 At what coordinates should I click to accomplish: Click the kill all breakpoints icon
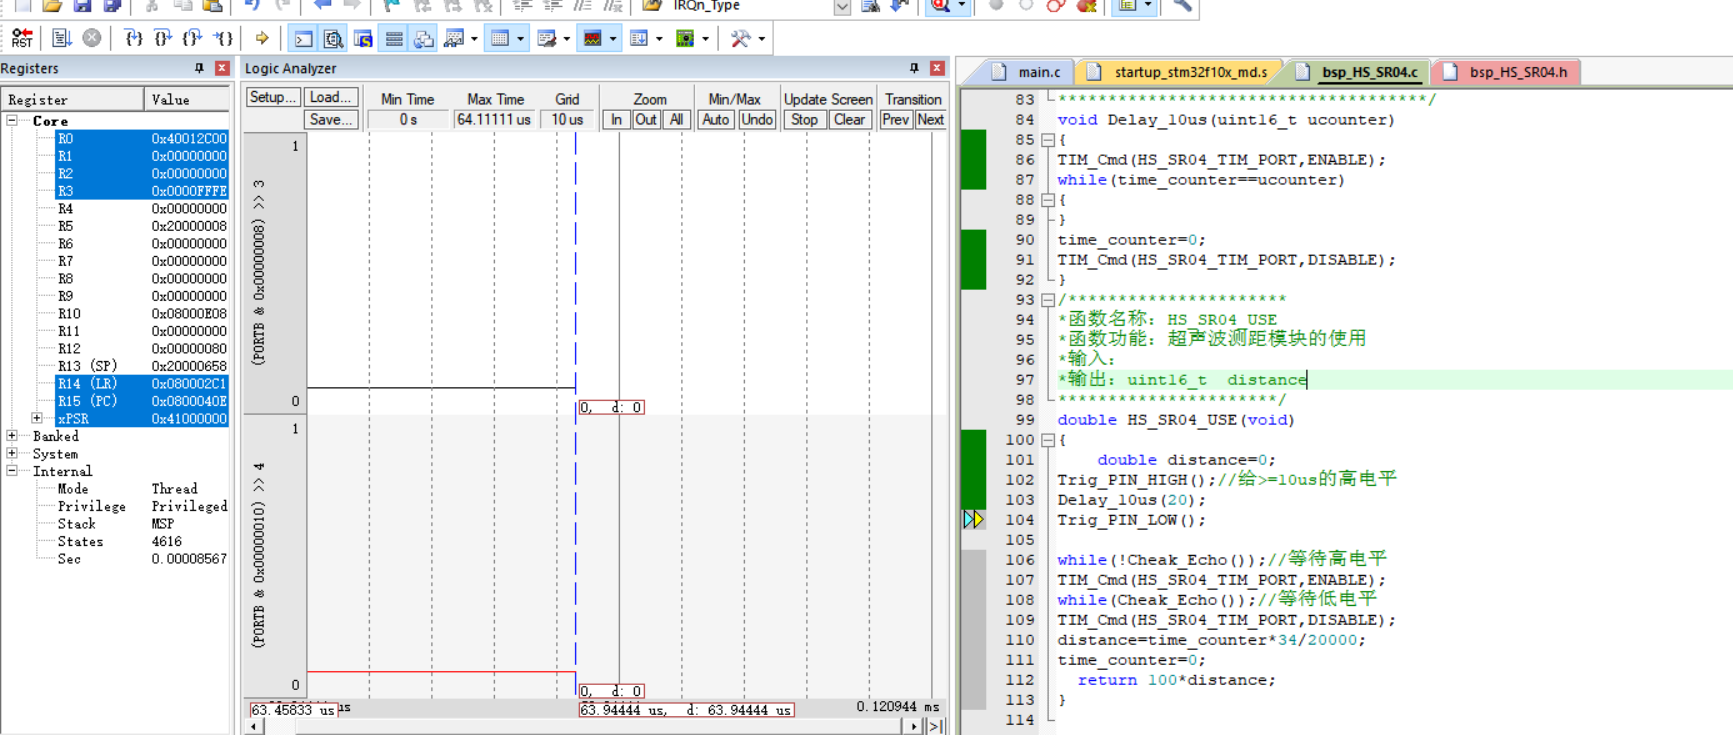tap(1086, 6)
